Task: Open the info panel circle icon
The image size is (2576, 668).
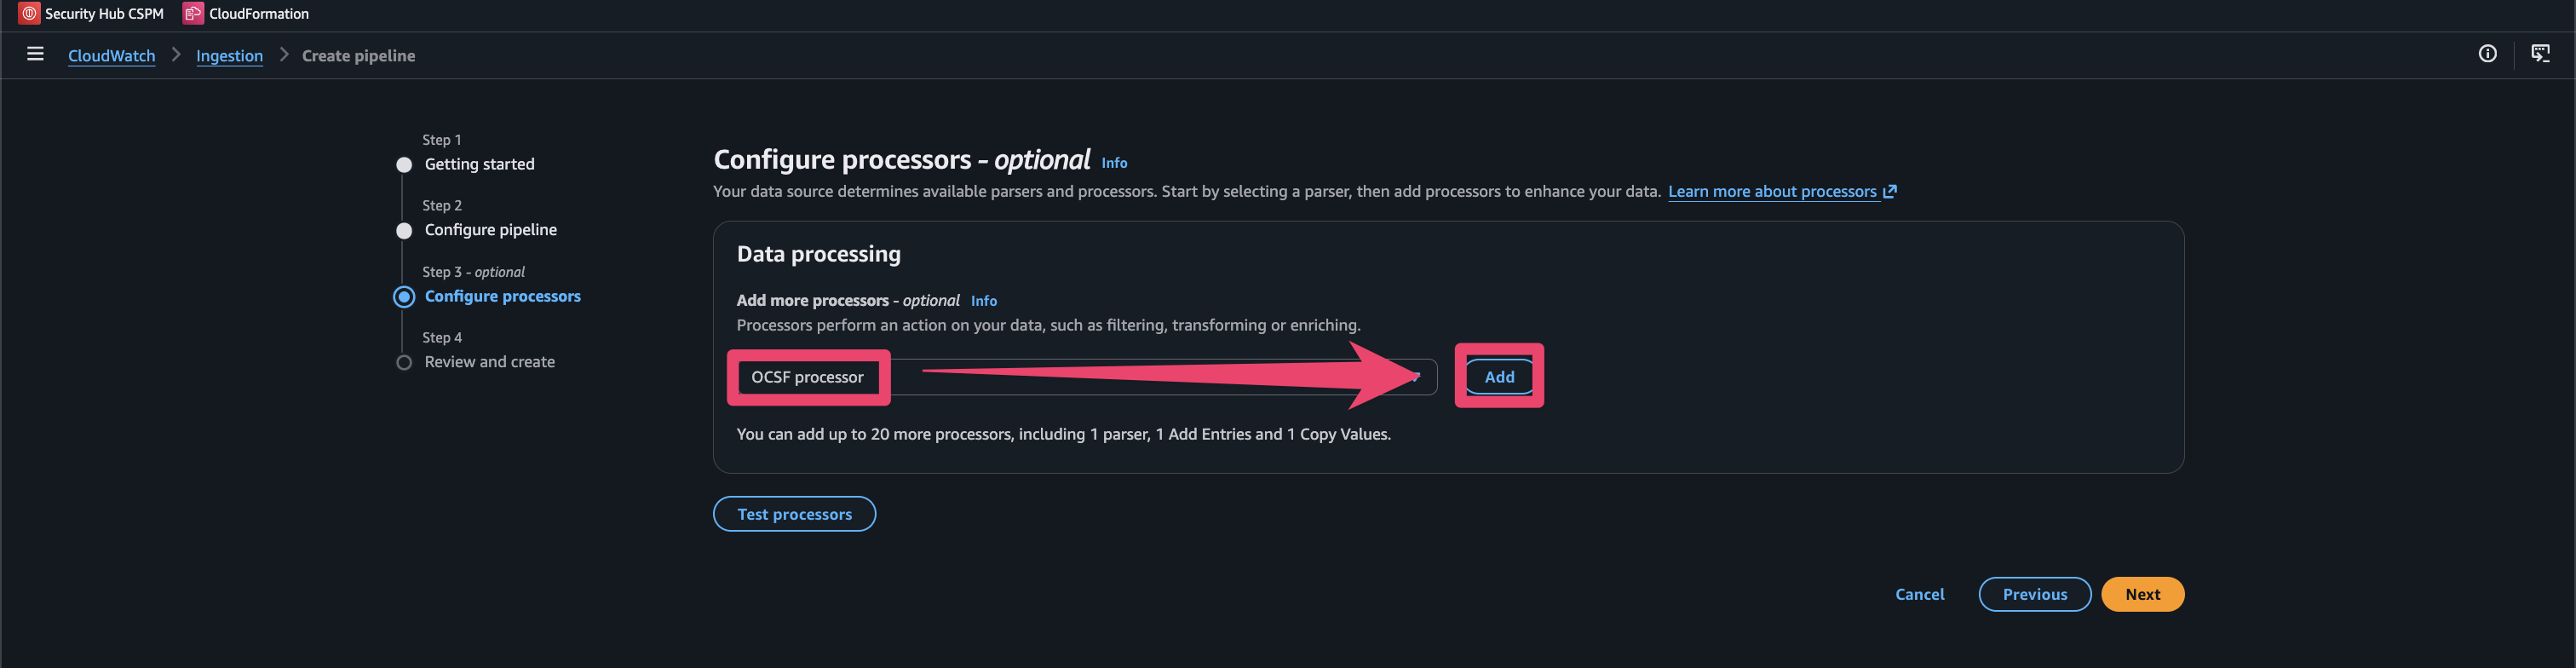Action: [2487, 54]
